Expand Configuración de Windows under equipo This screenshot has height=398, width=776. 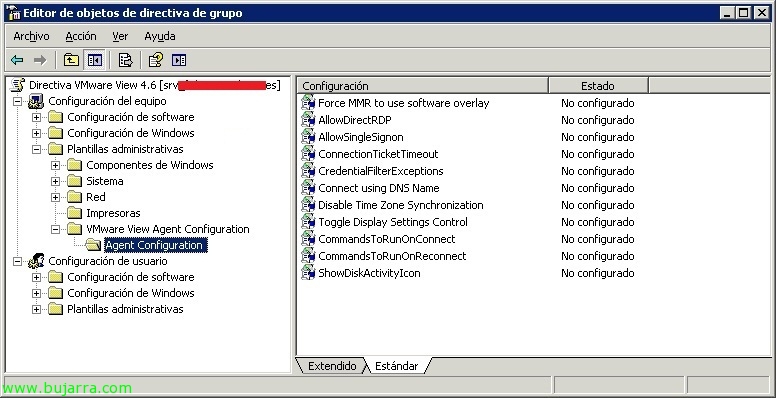[36, 133]
